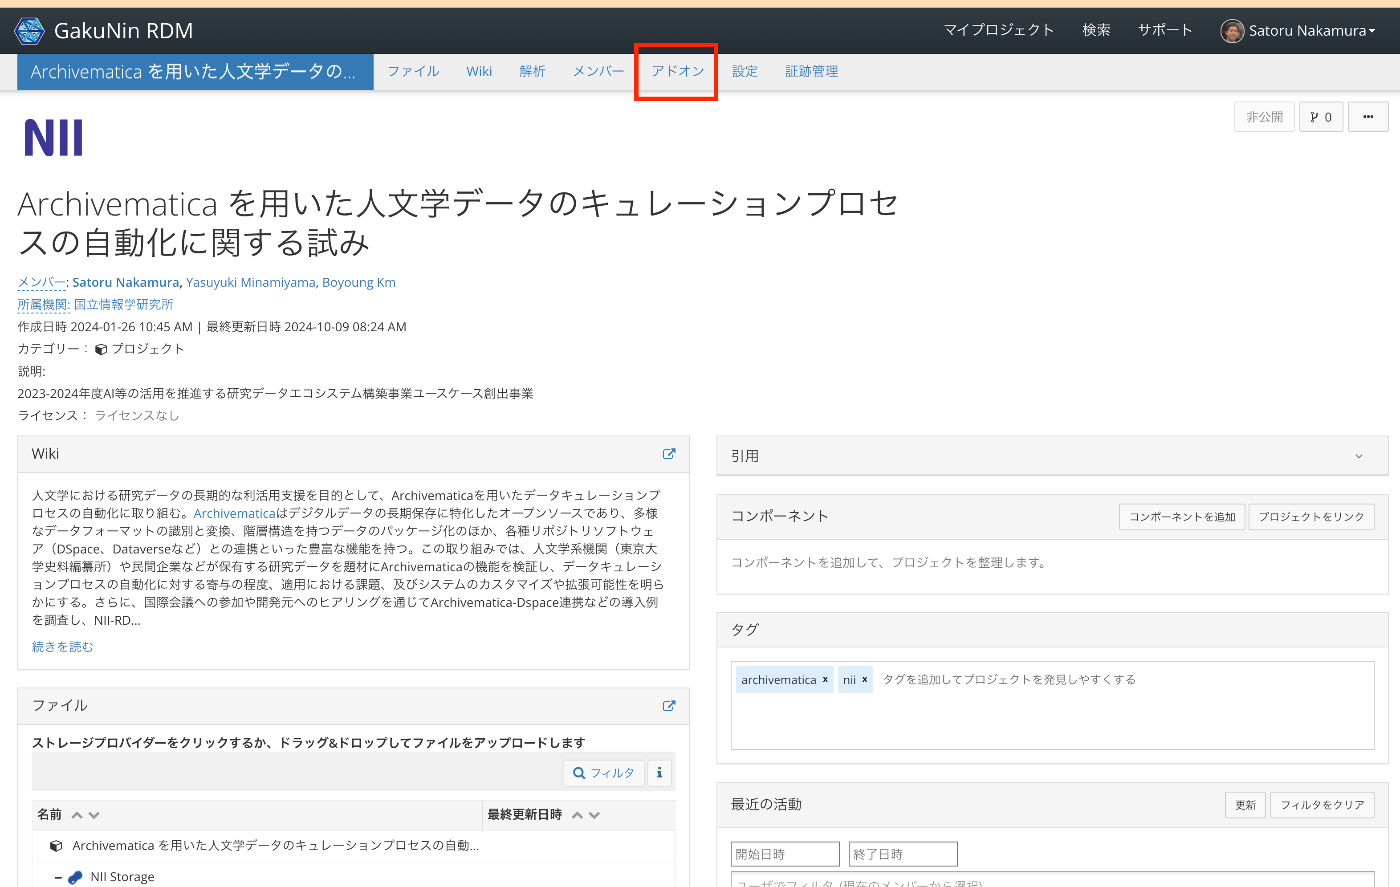Click the GakuNin RDM brand text

(123, 31)
